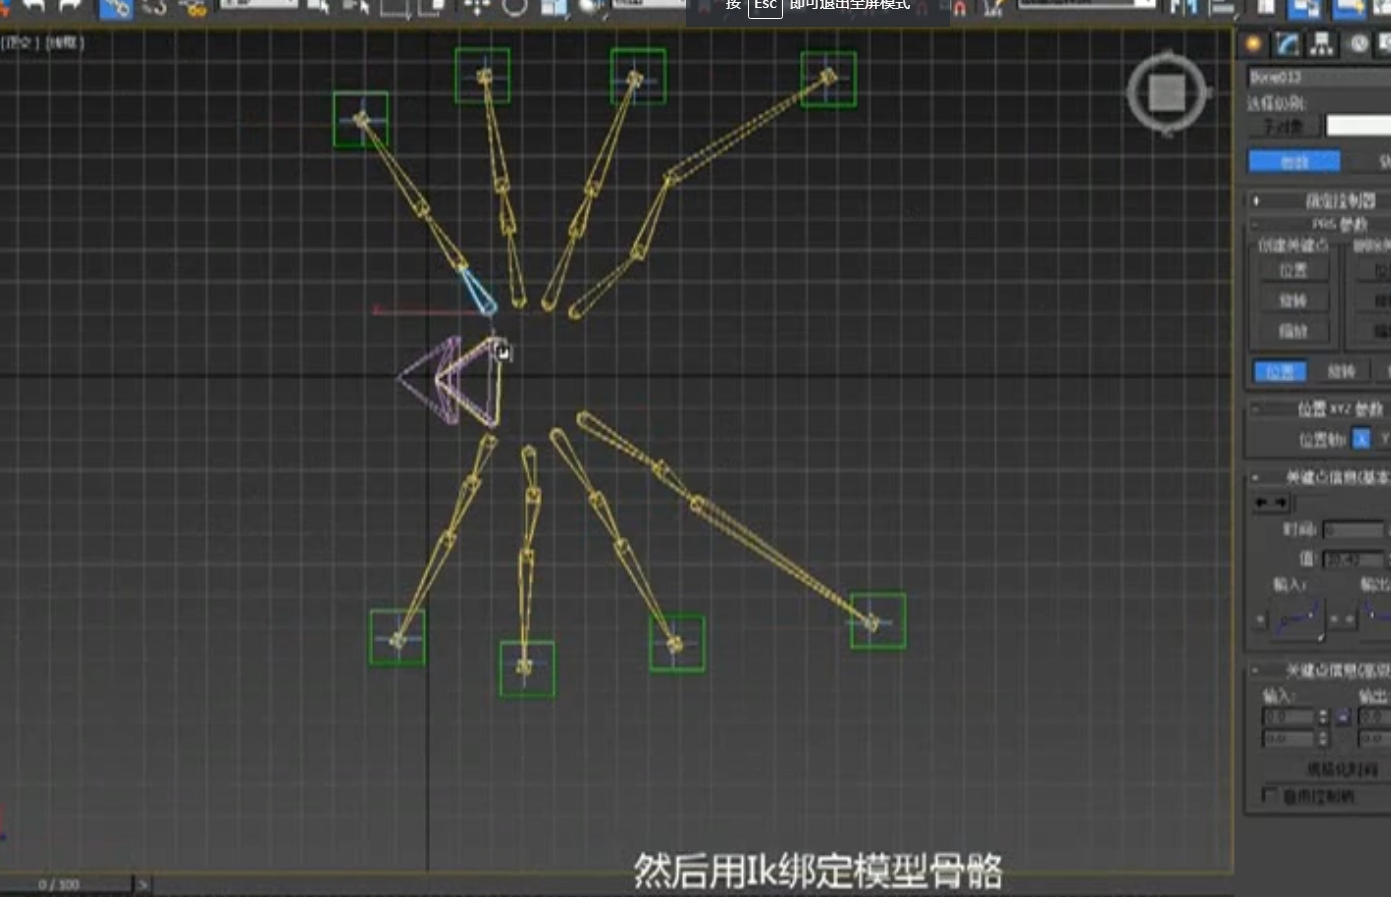Click the Mirror tool in toolbar
The image size is (1391, 897).
point(1184,8)
